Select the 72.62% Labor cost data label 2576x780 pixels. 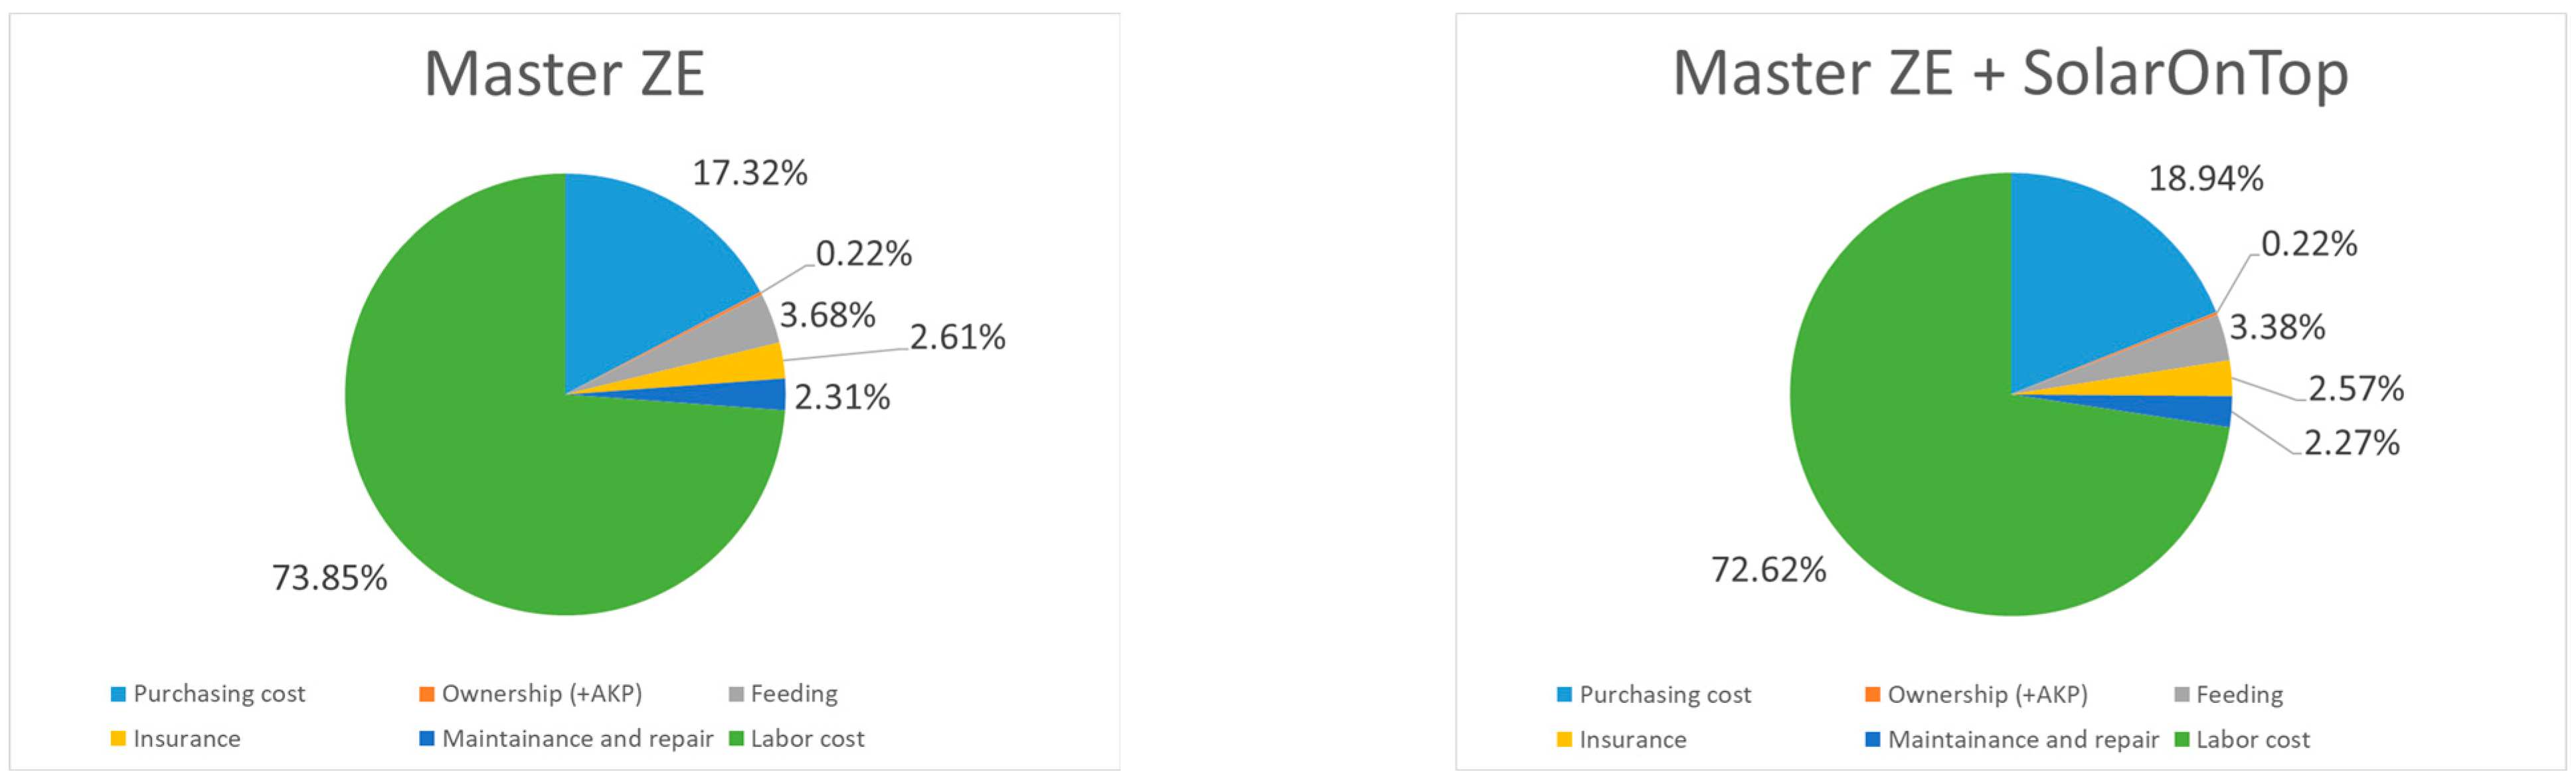tap(1768, 570)
